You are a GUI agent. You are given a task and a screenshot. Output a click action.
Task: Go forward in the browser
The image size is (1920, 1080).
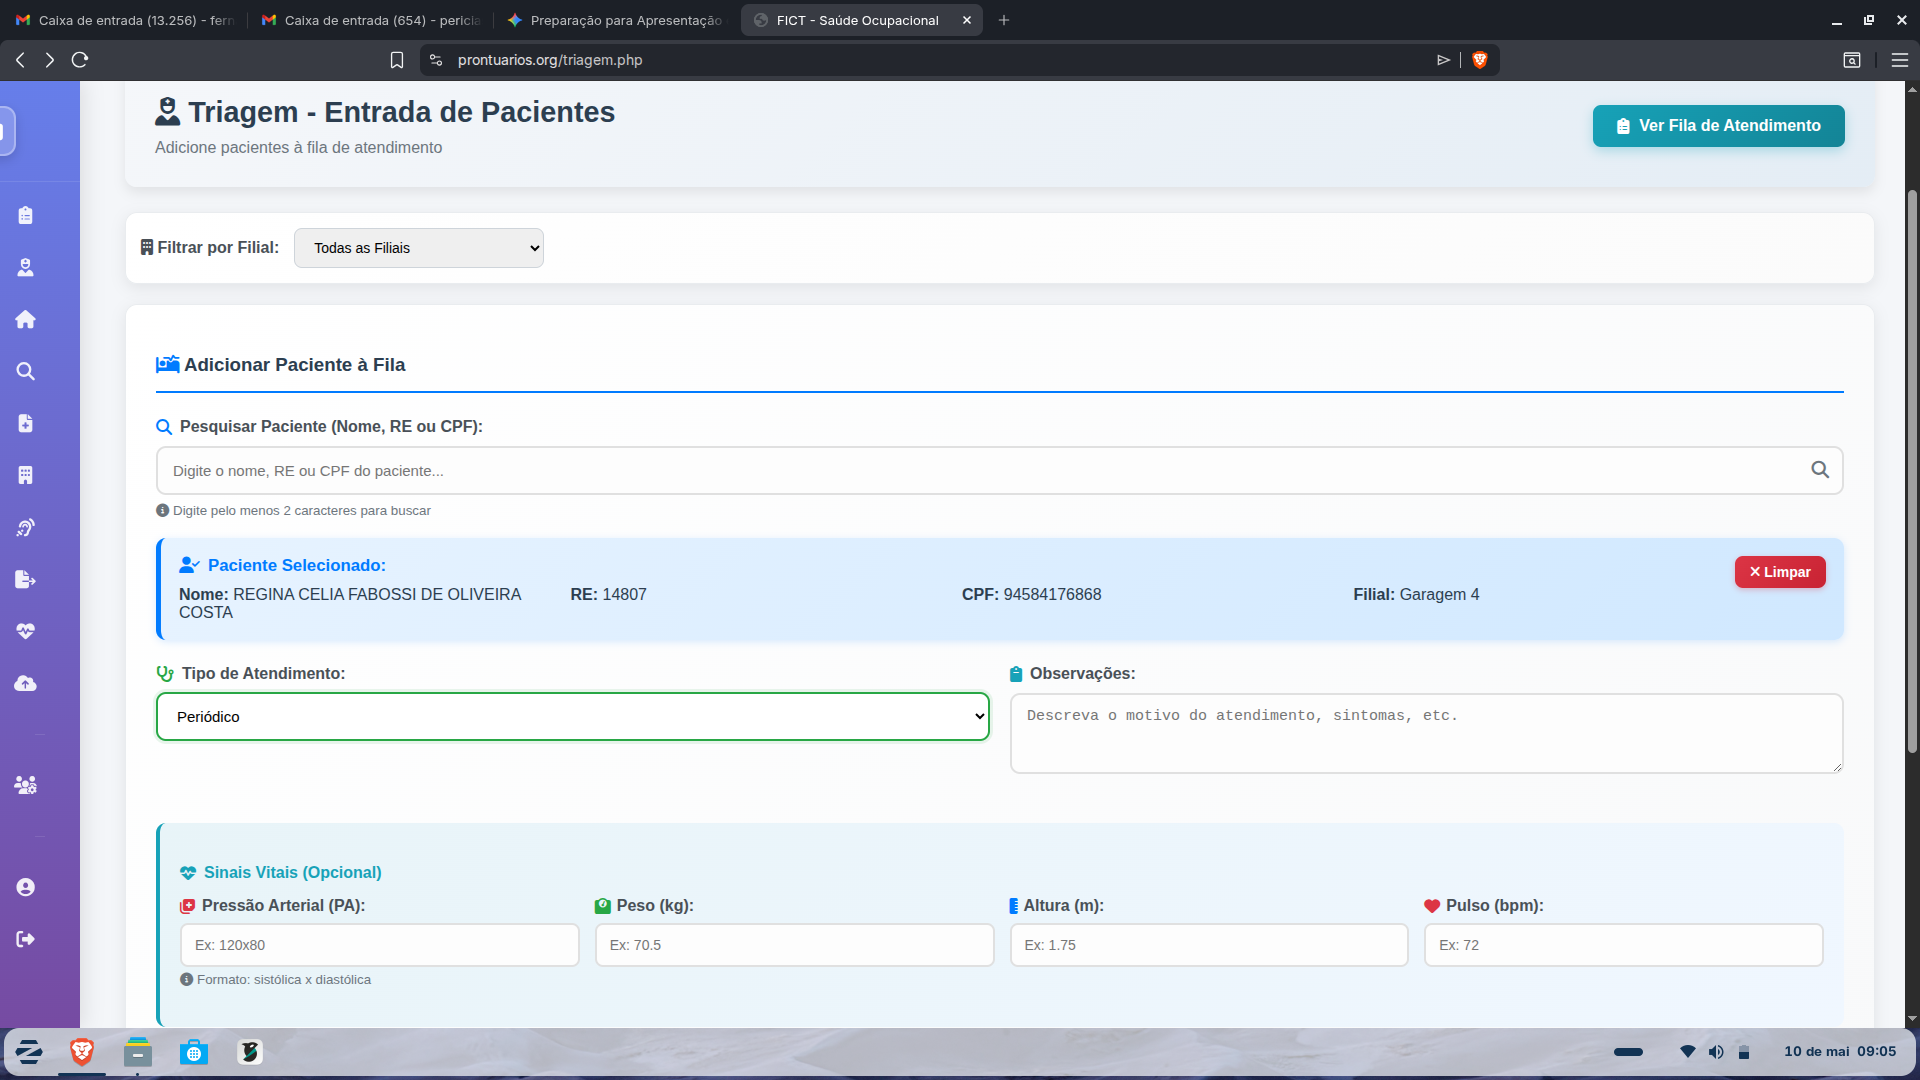[49, 60]
